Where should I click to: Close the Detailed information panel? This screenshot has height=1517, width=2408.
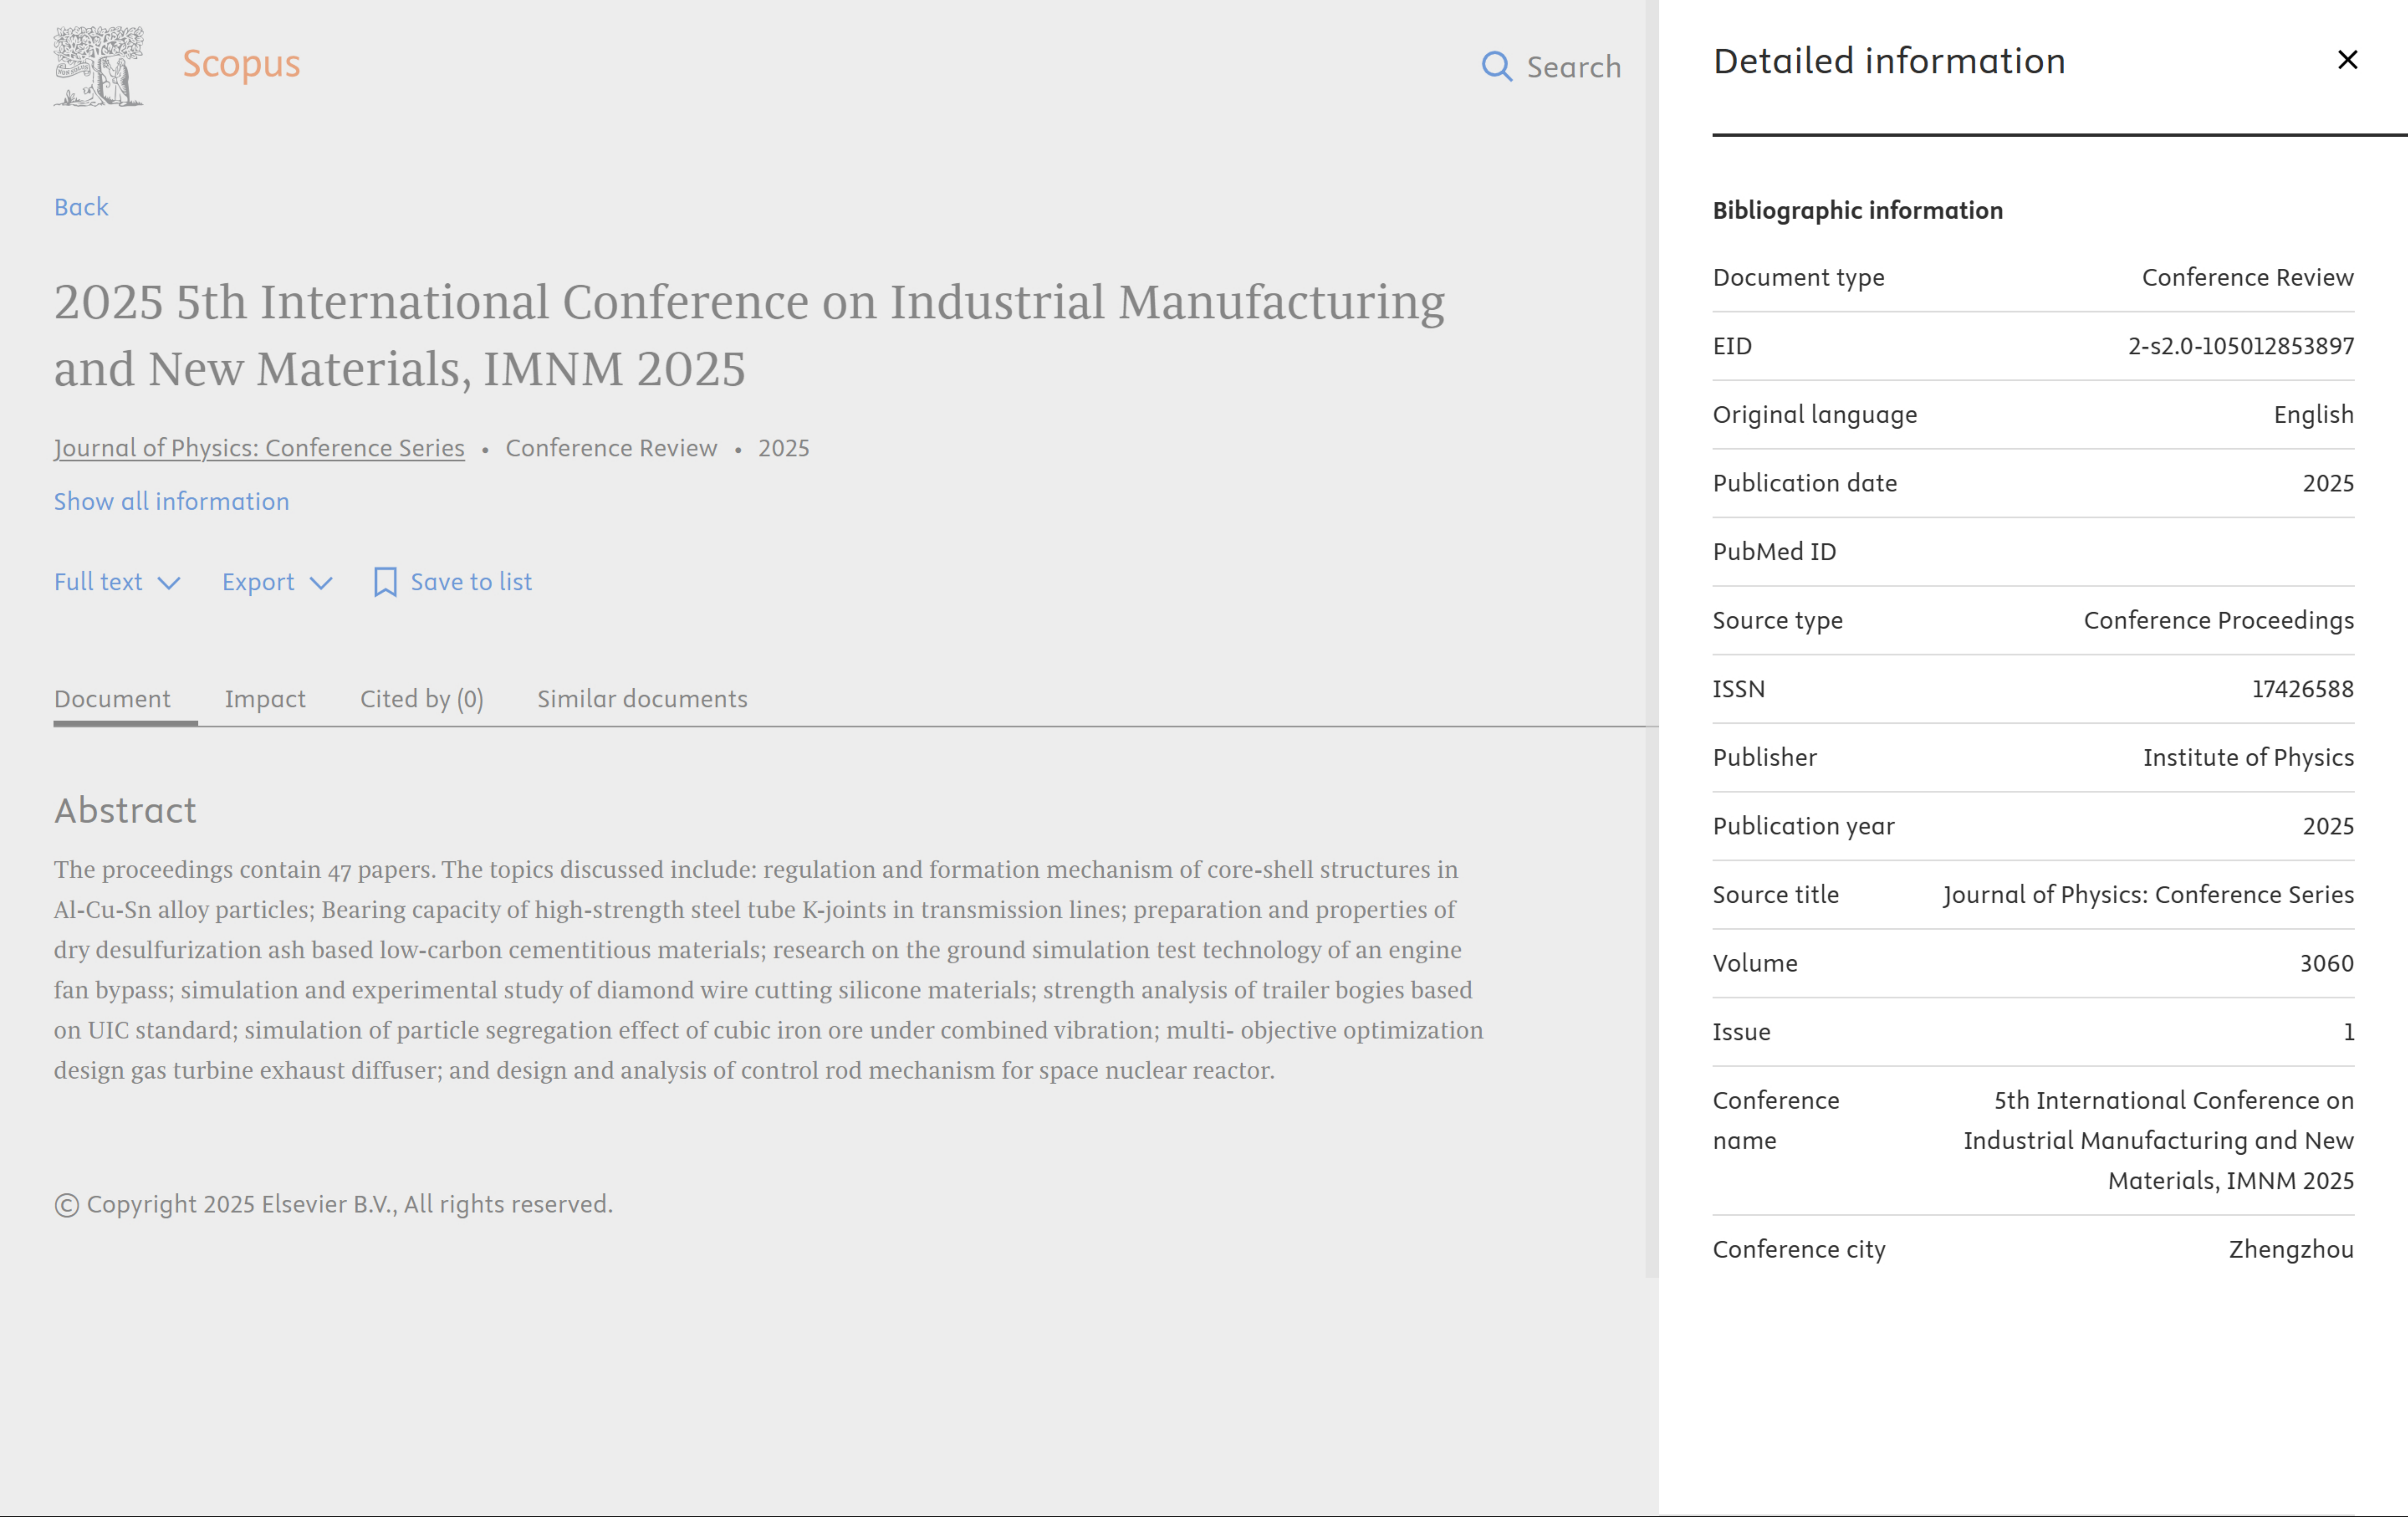(x=2347, y=60)
